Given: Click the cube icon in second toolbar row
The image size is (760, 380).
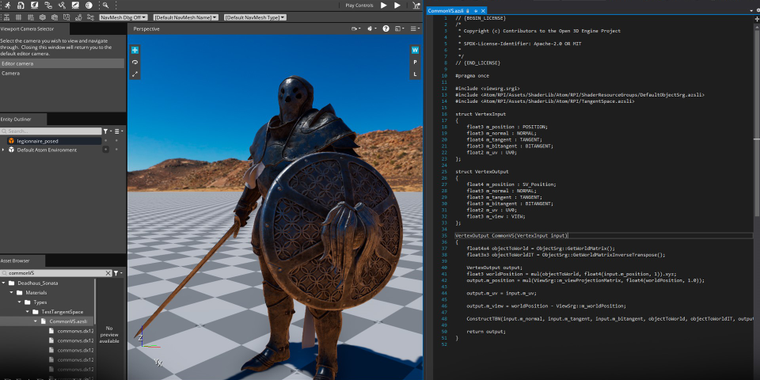Looking at the screenshot, I should click(x=42, y=17).
